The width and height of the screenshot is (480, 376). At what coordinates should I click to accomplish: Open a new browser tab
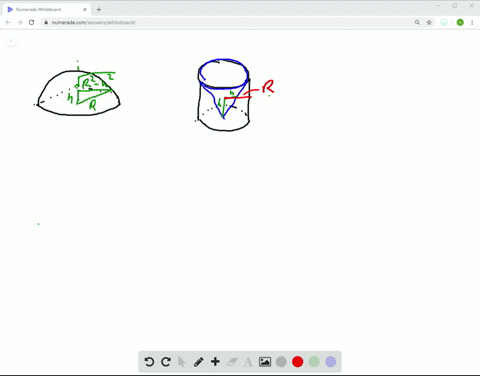pos(99,9)
